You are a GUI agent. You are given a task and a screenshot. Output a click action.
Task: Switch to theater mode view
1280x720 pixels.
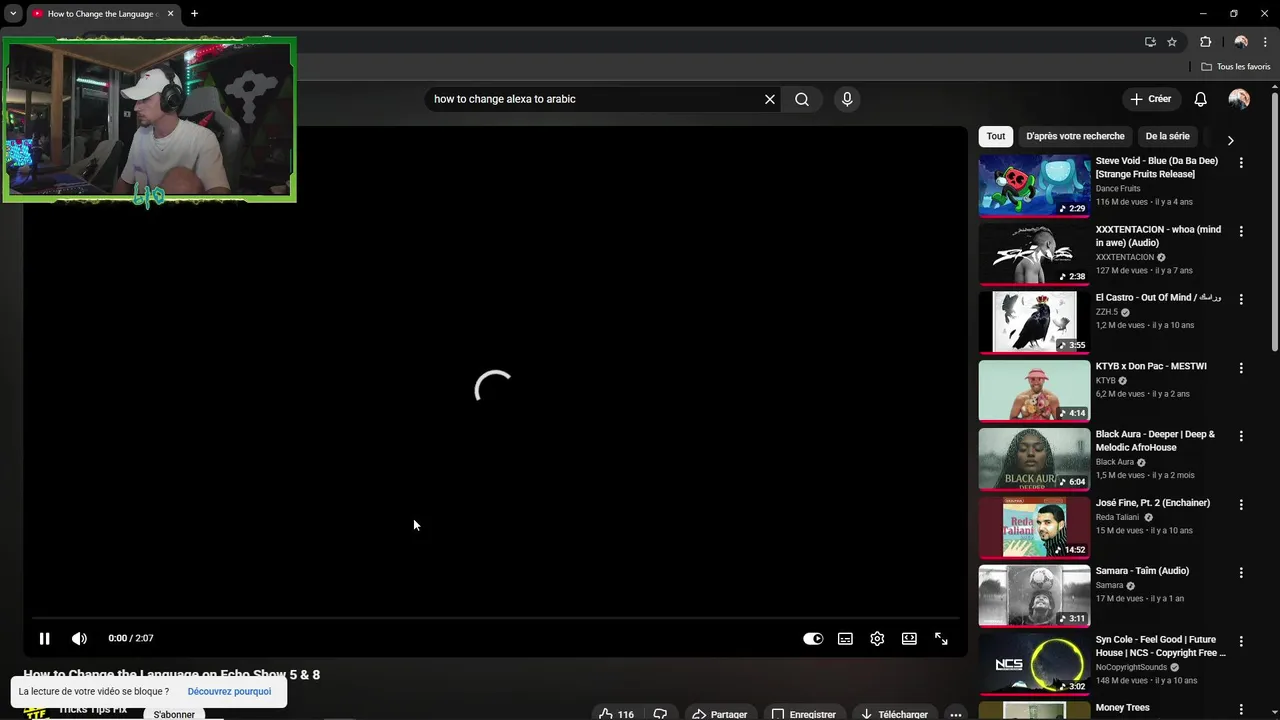pyautogui.click(x=909, y=639)
